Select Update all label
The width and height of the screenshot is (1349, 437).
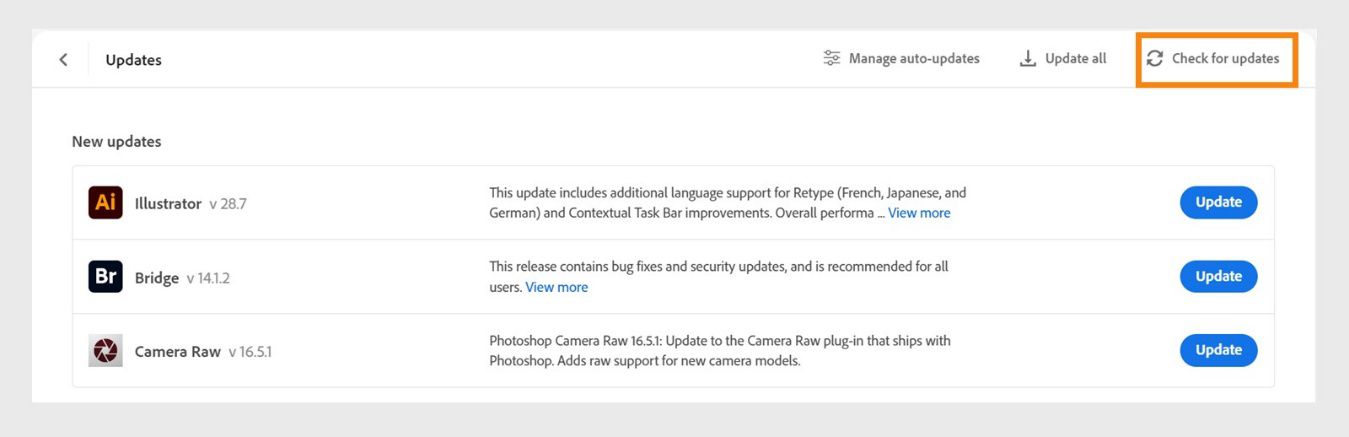pos(1075,59)
